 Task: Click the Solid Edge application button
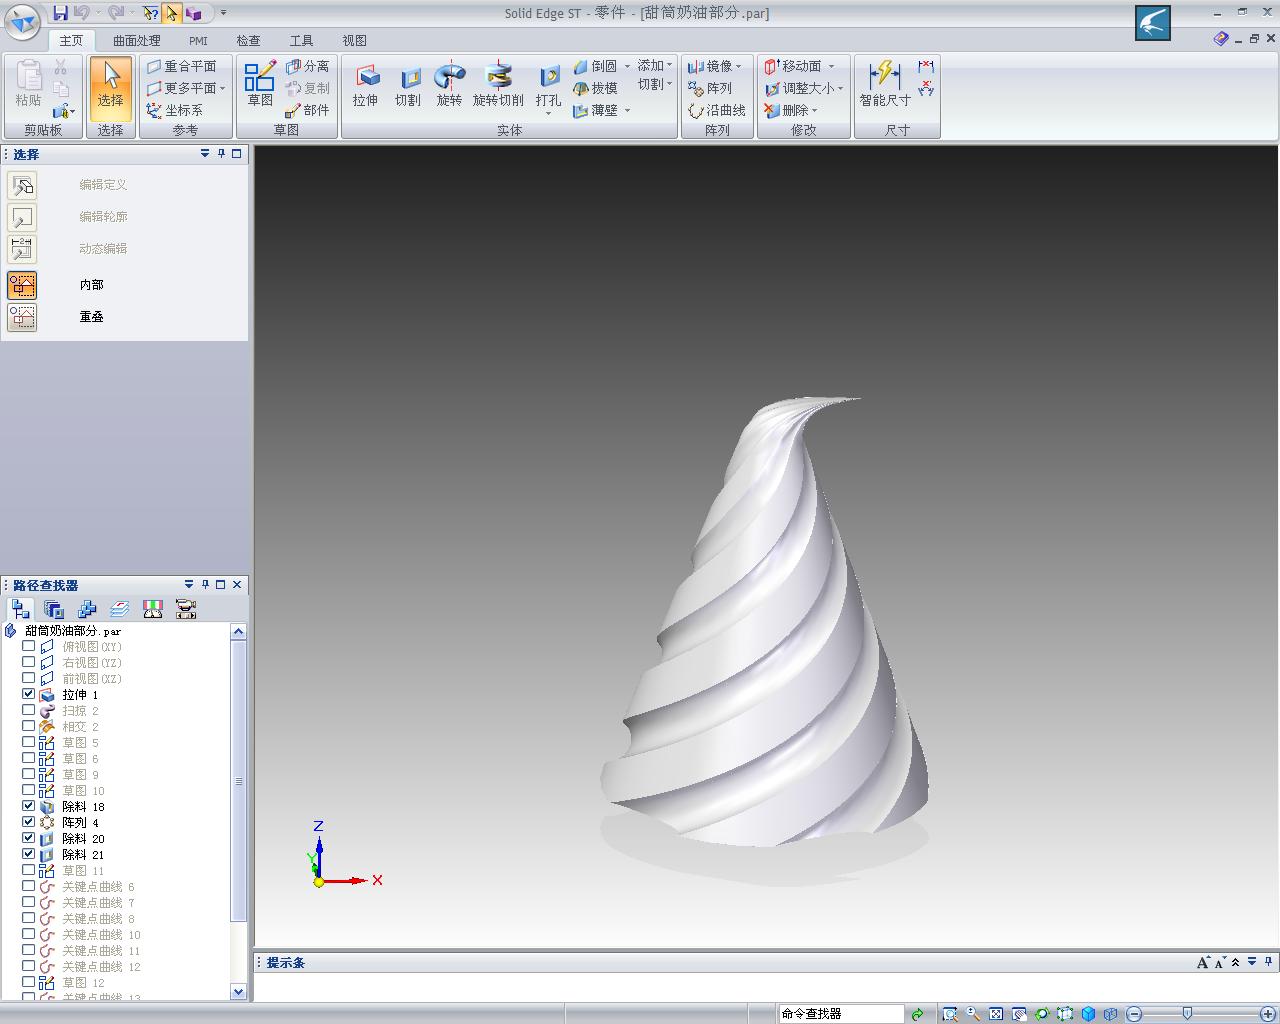tap(23, 22)
